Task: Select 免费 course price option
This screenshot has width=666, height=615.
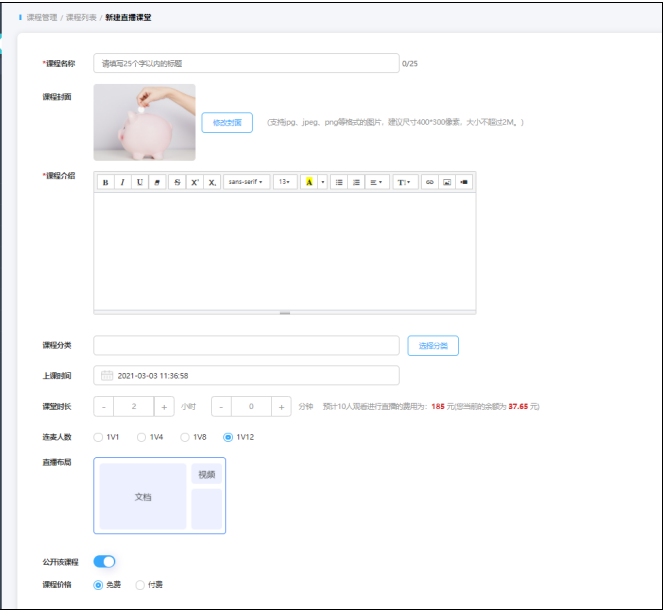Action: point(98,585)
